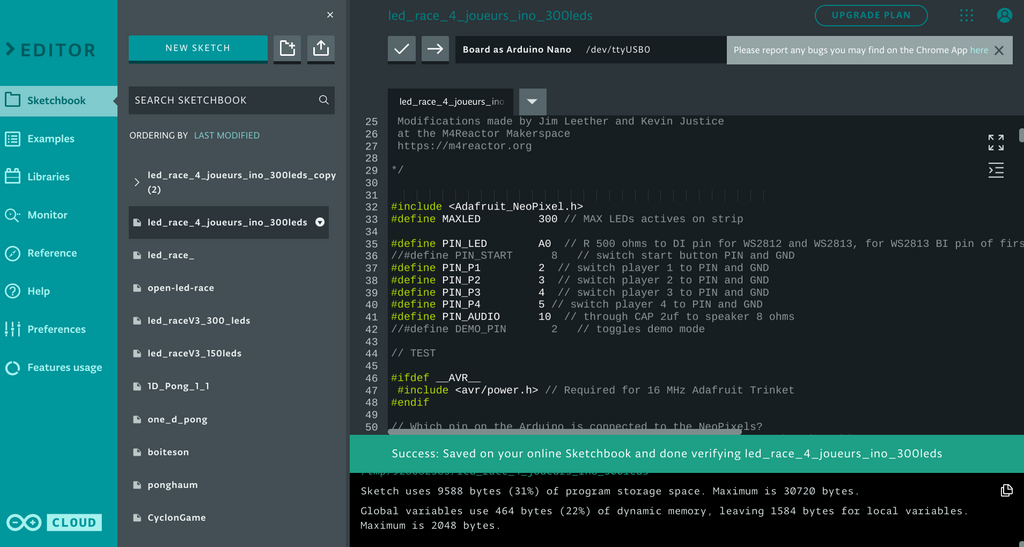Click the Search Sketchbook field
Viewport: 1024px width, 547px height.
click(222, 100)
